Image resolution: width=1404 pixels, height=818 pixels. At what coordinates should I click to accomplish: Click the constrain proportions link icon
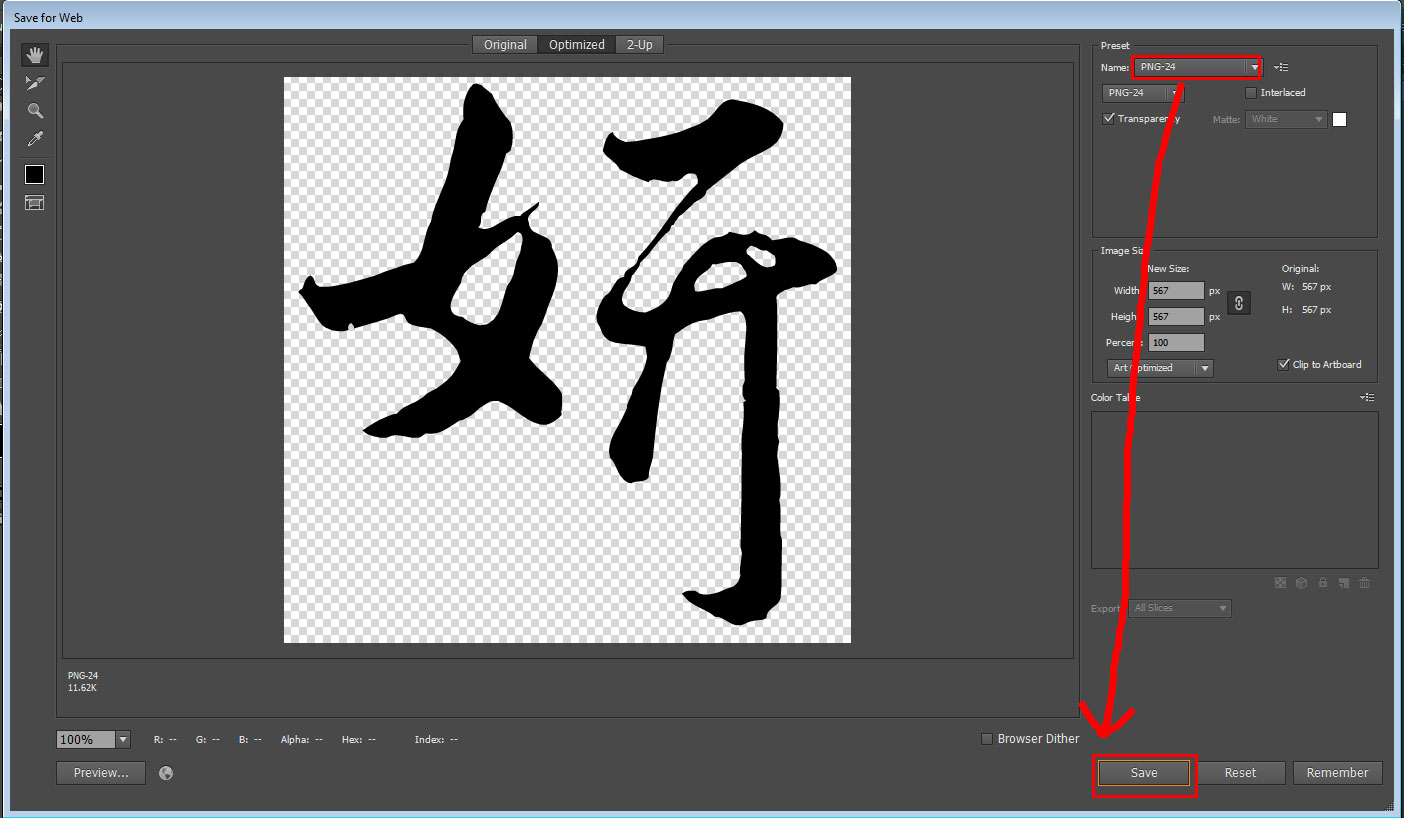pos(1238,303)
